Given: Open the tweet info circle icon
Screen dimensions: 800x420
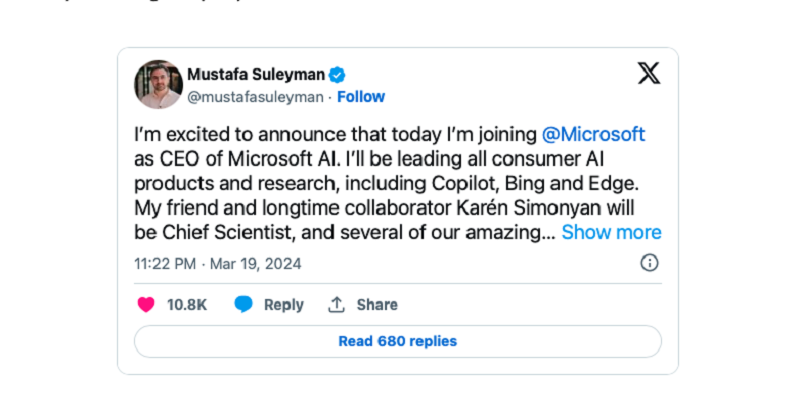Looking at the screenshot, I should tap(649, 263).
